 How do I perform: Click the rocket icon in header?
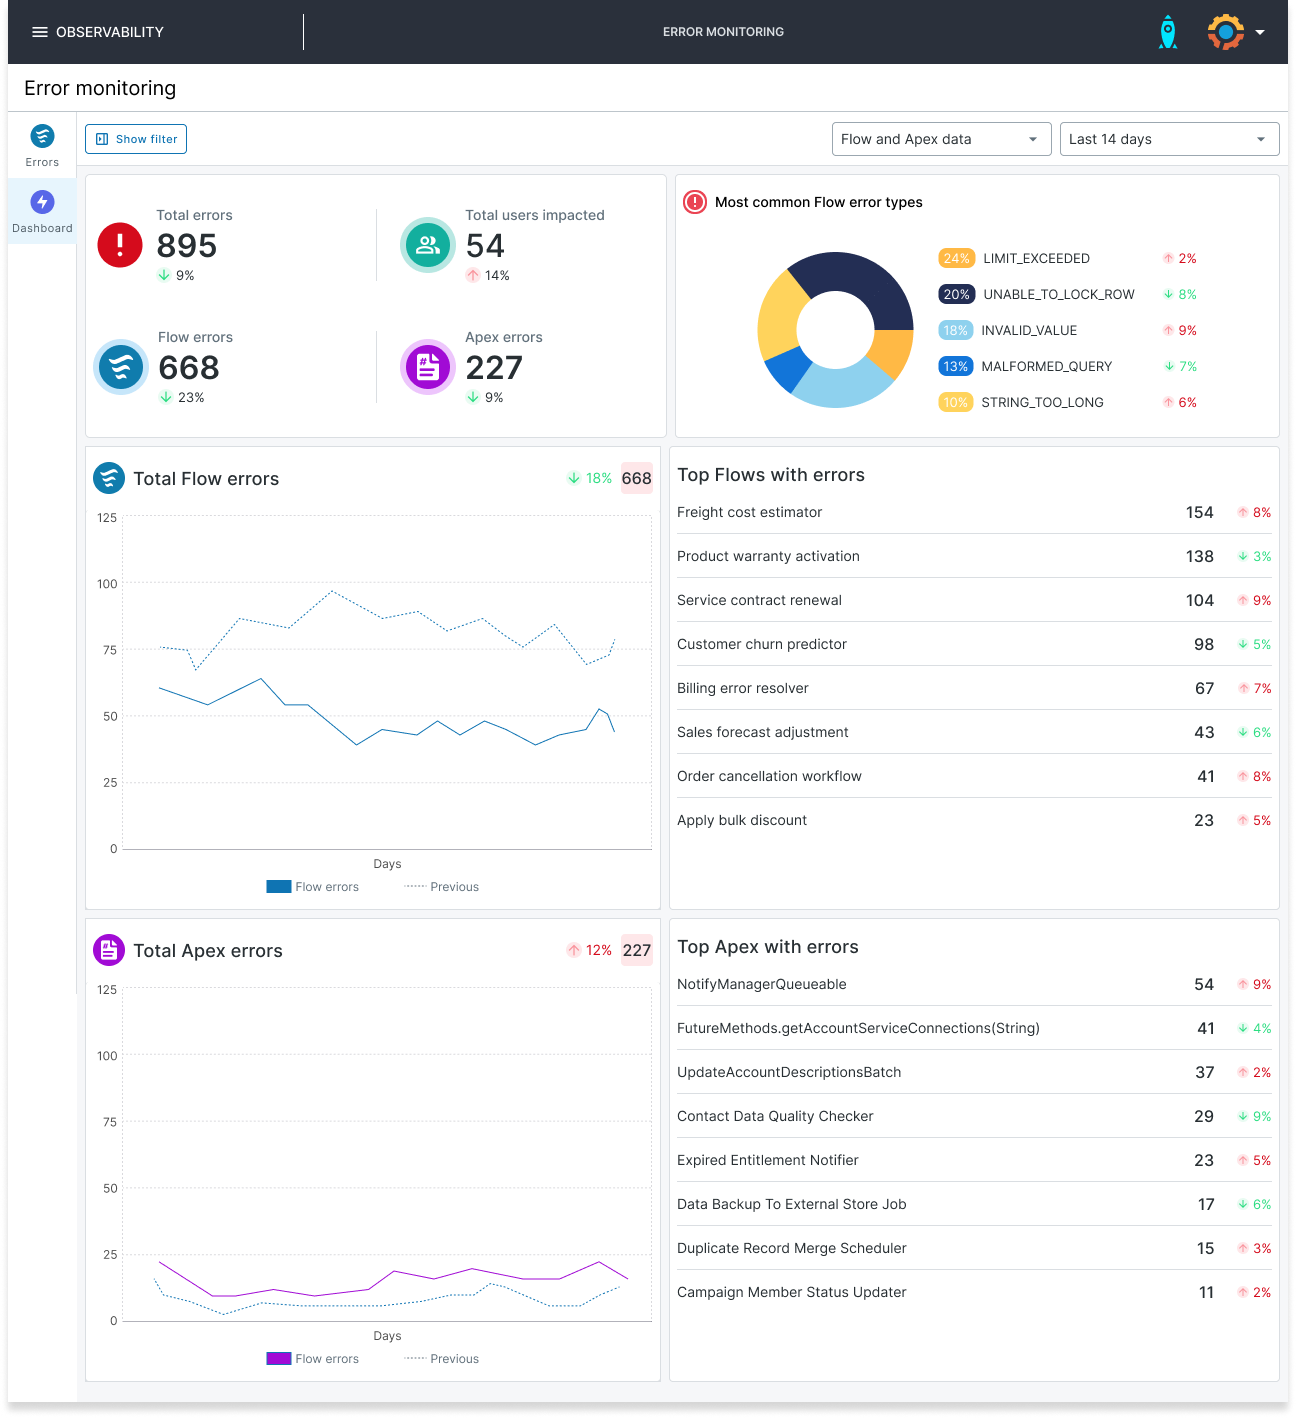[1167, 32]
